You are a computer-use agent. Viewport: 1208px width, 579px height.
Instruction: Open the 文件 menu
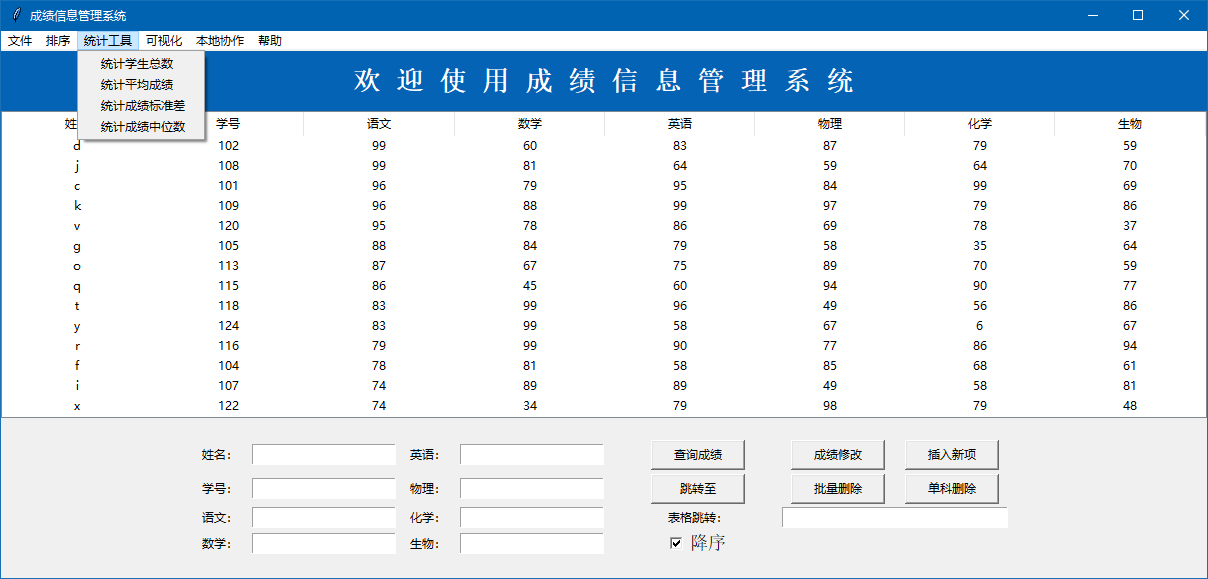[20, 41]
